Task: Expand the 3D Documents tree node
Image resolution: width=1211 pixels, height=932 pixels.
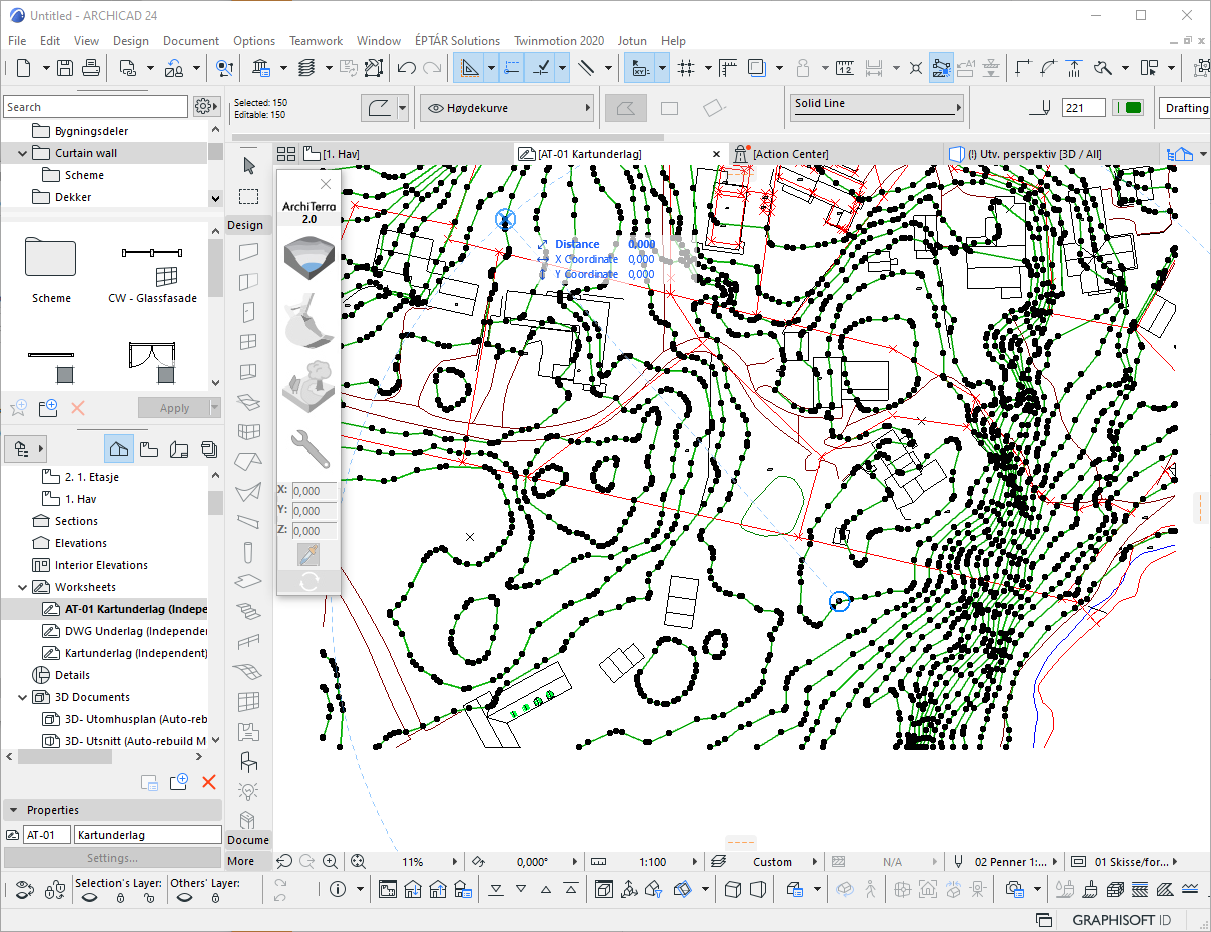Action: [x=23, y=697]
